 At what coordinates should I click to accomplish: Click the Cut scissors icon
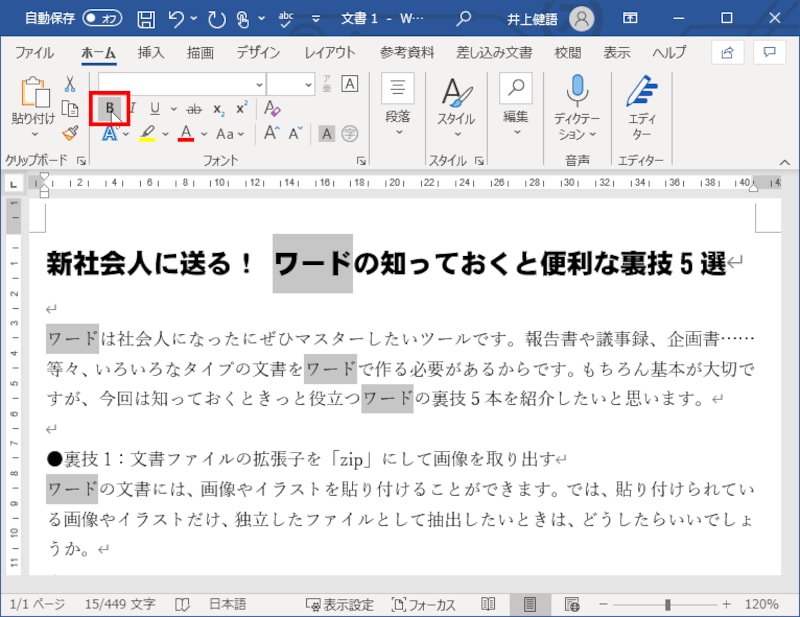pyautogui.click(x=70, y=85)
